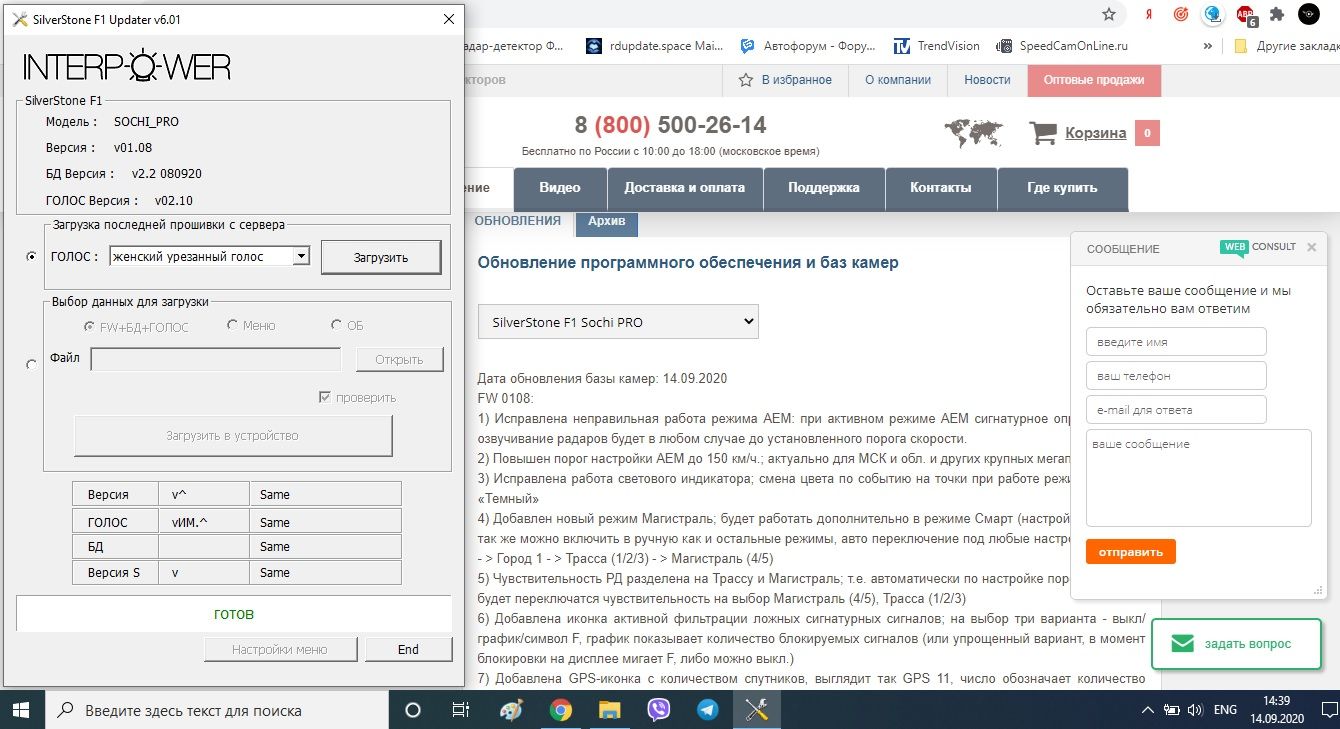The width and height of the screenshot is (1340, 729).
Task: Click the End button in updater
Action: pyautogui.click(x=408, y=649)
